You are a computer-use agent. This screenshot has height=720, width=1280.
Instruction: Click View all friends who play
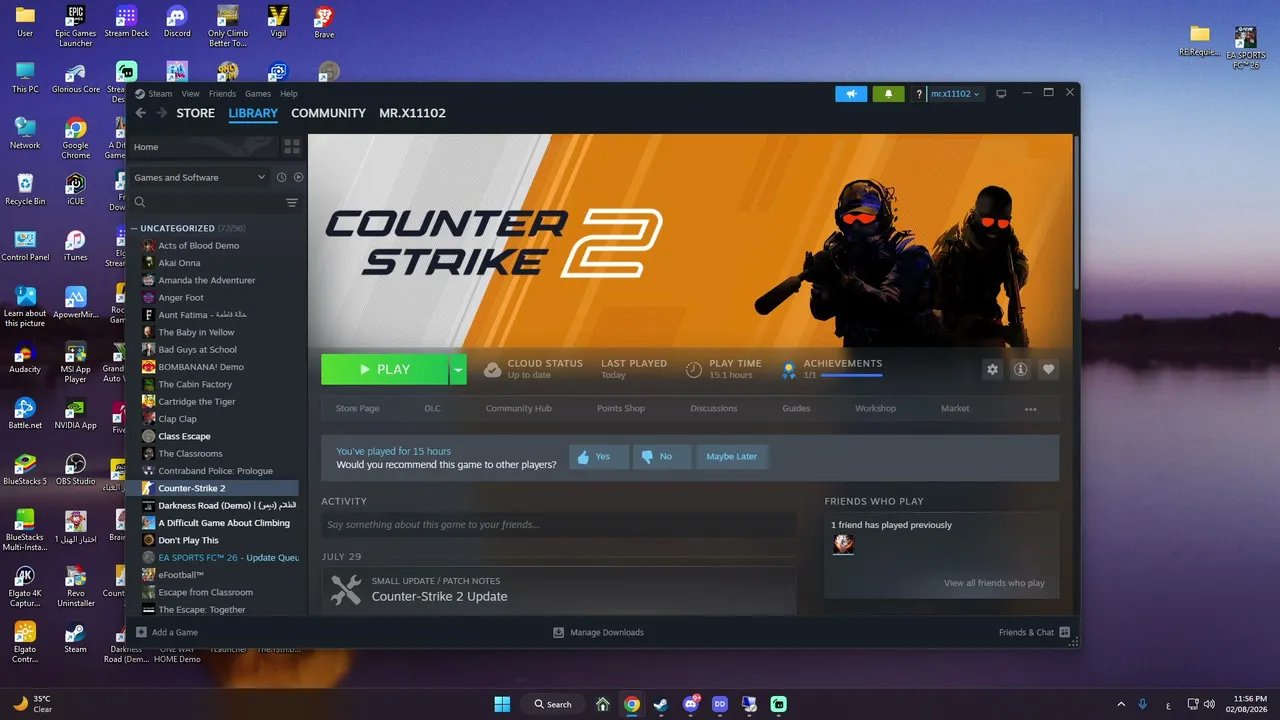point(994,583)
